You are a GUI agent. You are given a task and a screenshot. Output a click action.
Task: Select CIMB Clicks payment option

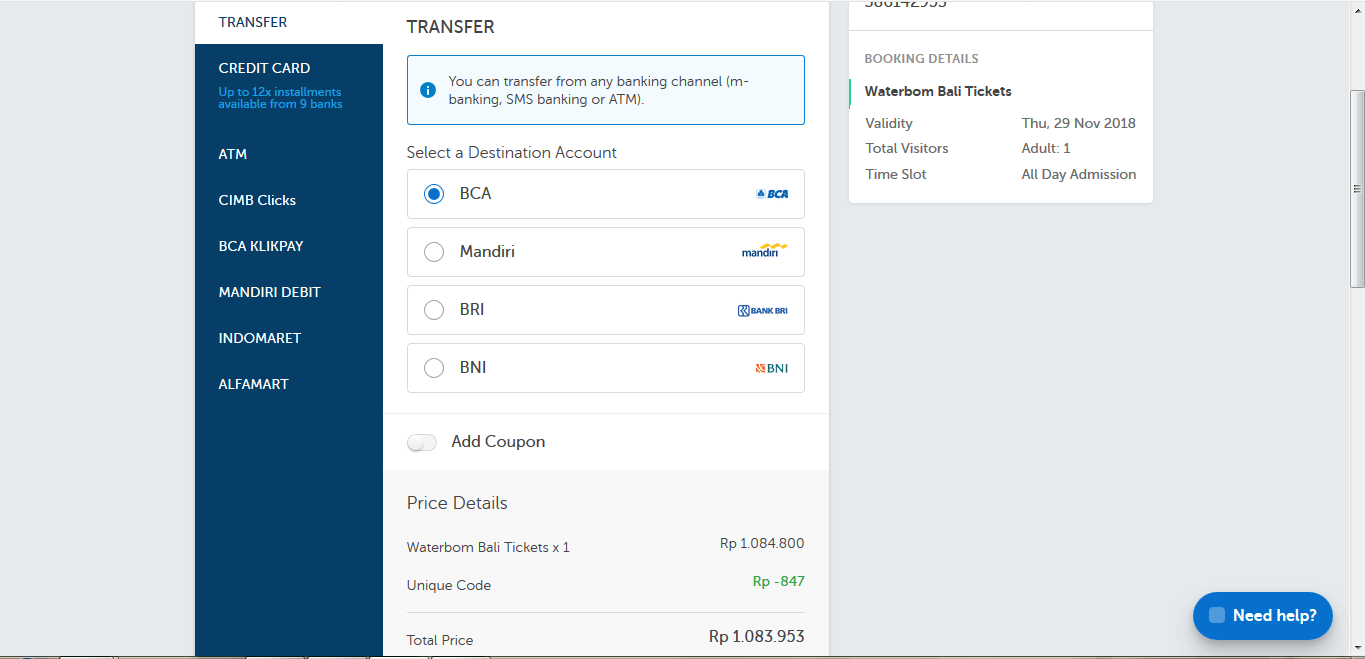click(257, 200)
